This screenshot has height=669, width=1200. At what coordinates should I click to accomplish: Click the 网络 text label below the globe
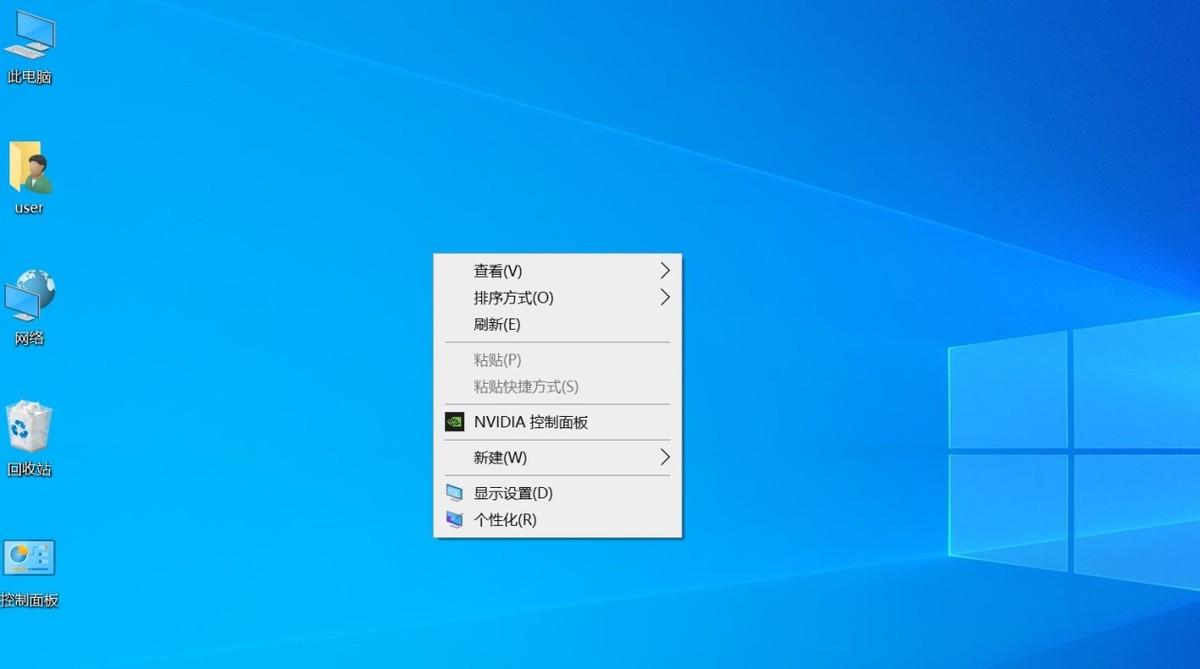coord(29,338)
